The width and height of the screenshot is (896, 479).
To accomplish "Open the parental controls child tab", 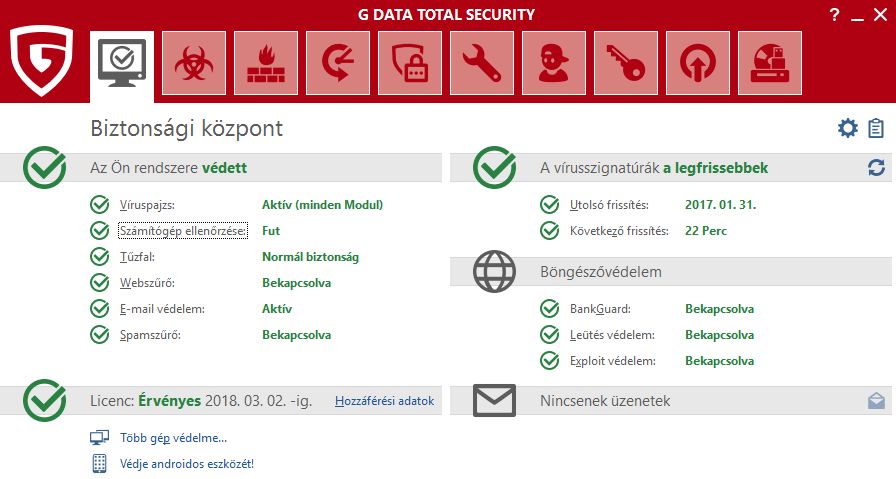I will (554, 63).
